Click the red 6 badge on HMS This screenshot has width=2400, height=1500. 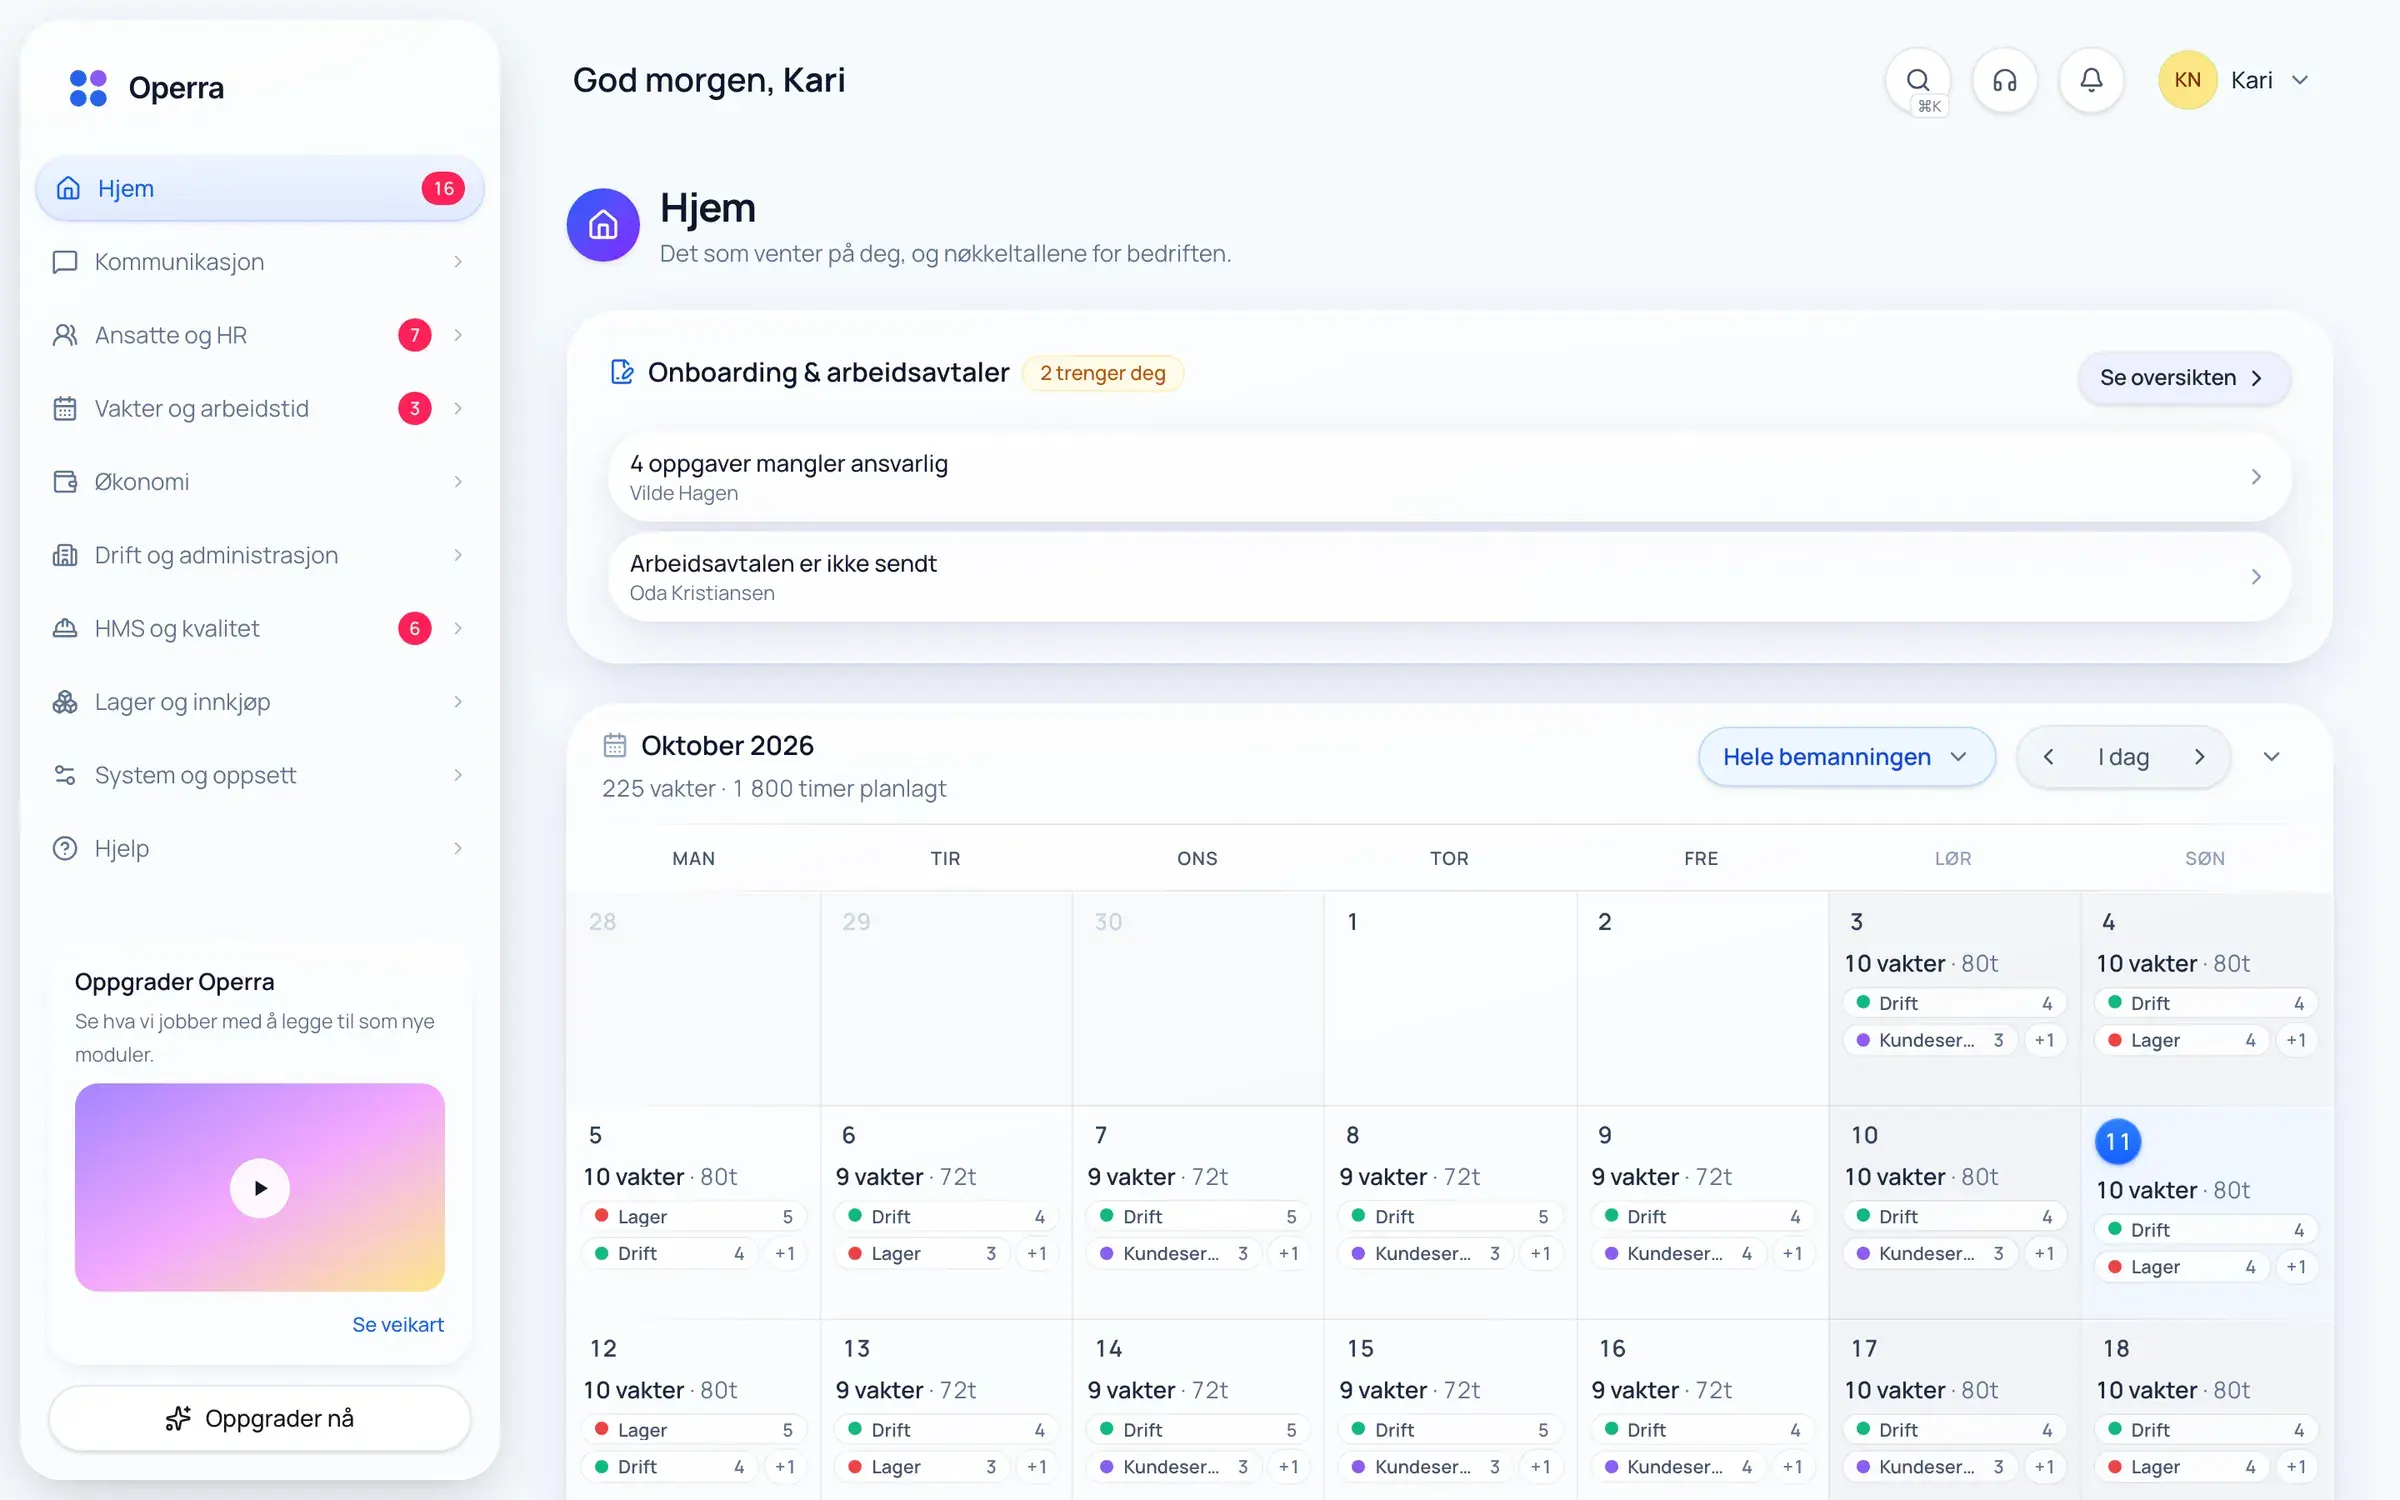click(x=415, y=628)
